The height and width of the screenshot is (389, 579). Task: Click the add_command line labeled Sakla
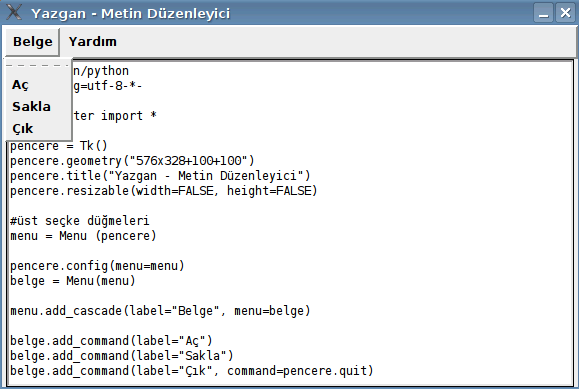tap(122, 356)
